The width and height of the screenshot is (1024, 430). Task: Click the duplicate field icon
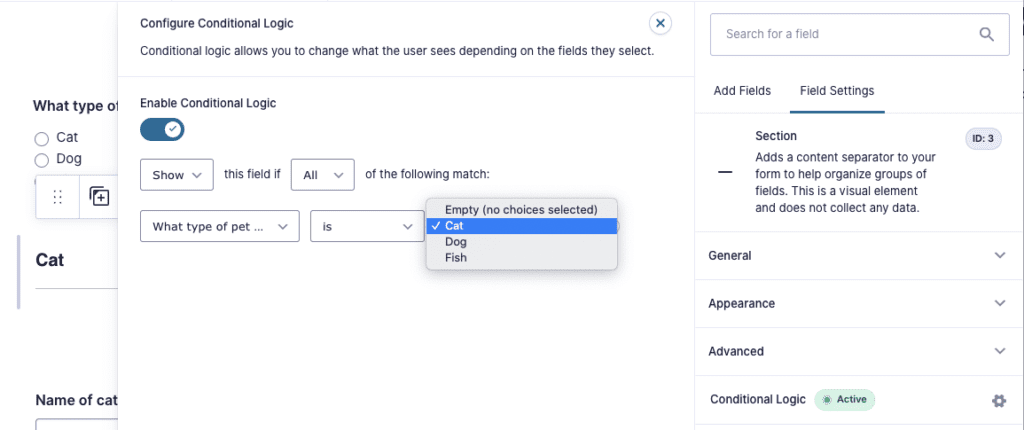point(99,196)
